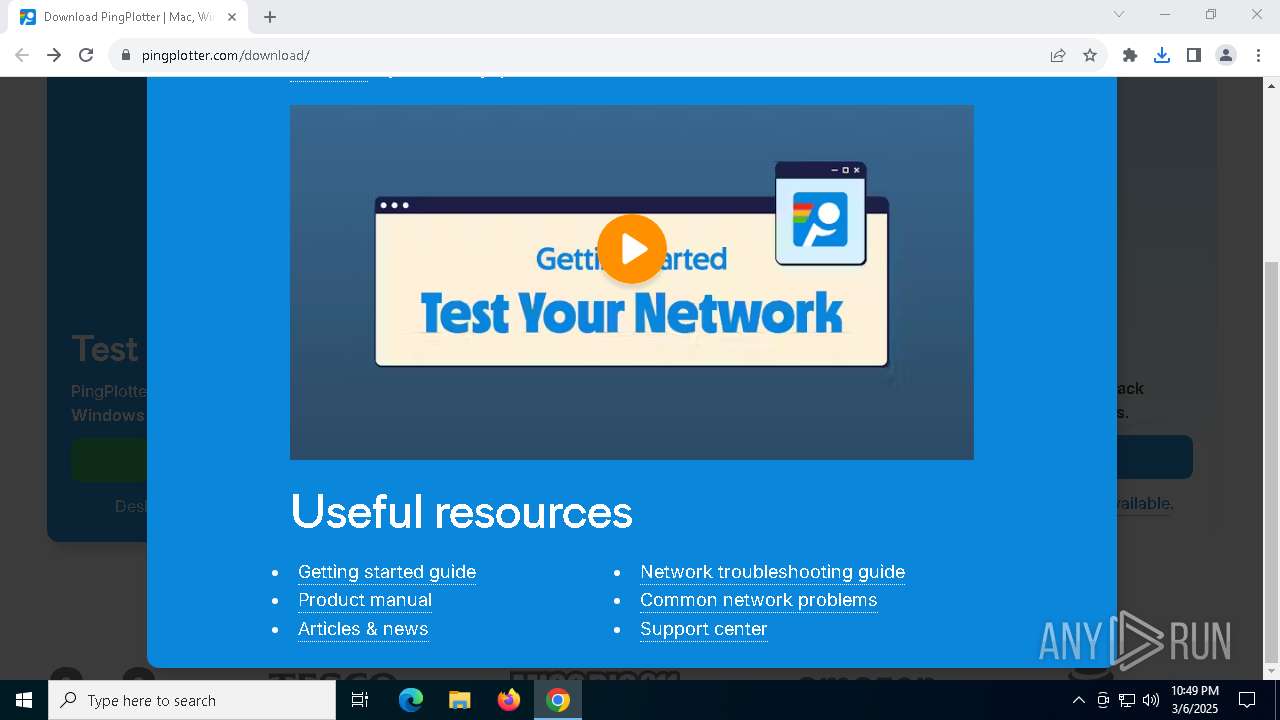Bookmark this page with star icon
This screenshot has height=720, width=1280.
coord(1090,55)
